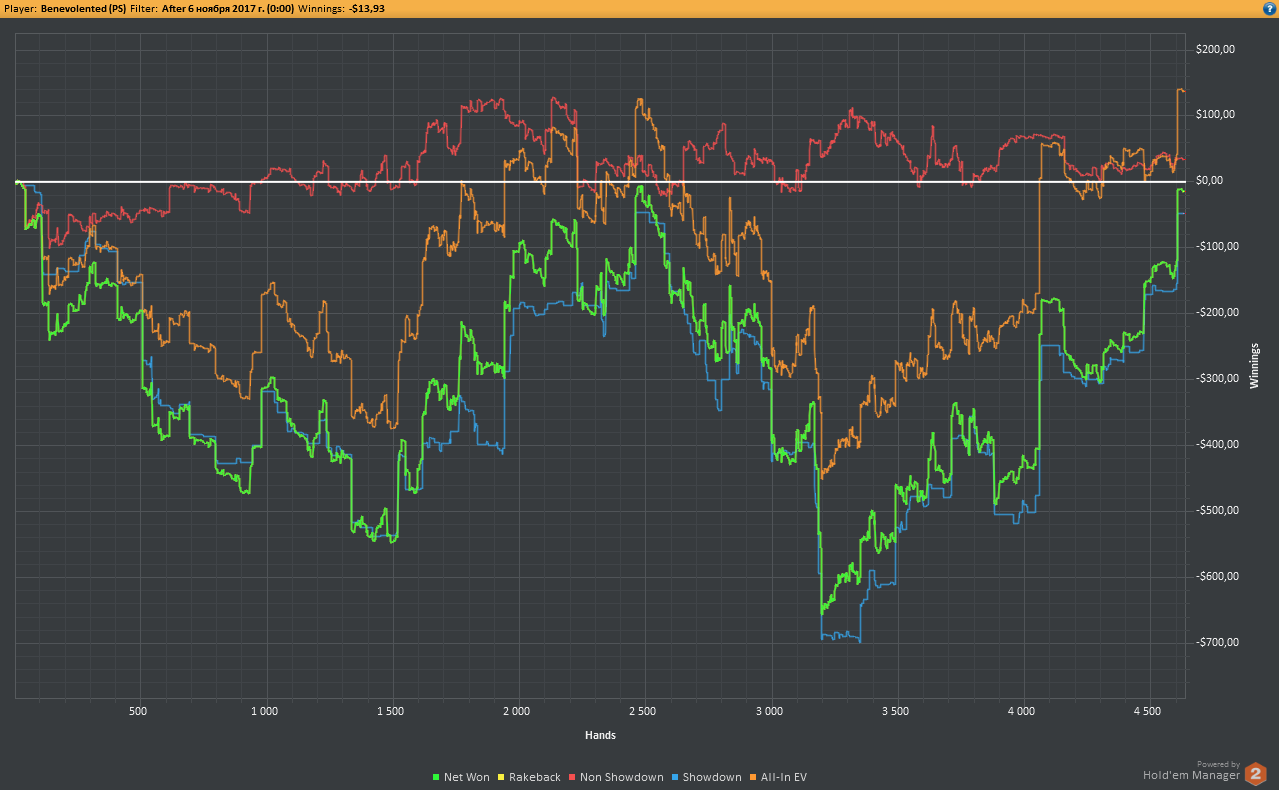Screen dimensions: 1279x790
Task: Click the blue Showdown color swatch
Action: [675, 777]
